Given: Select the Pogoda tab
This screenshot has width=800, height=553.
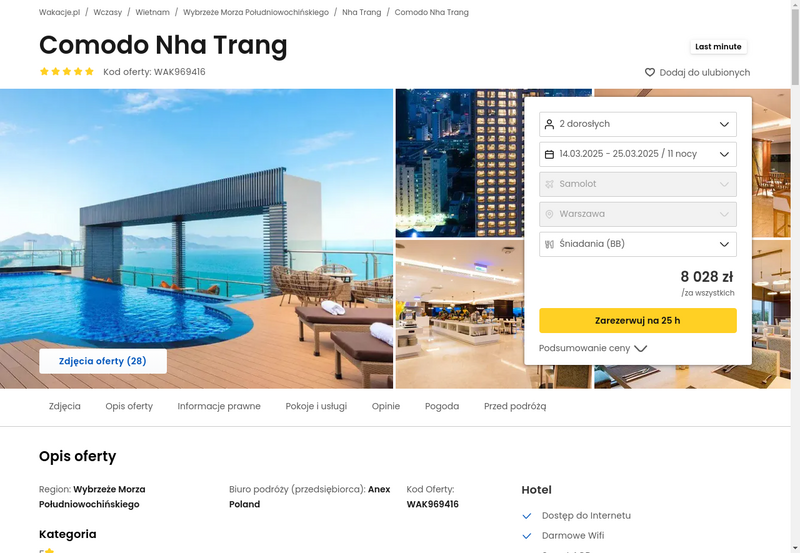Looking at the screenshot, I should (x=442, y=406).
